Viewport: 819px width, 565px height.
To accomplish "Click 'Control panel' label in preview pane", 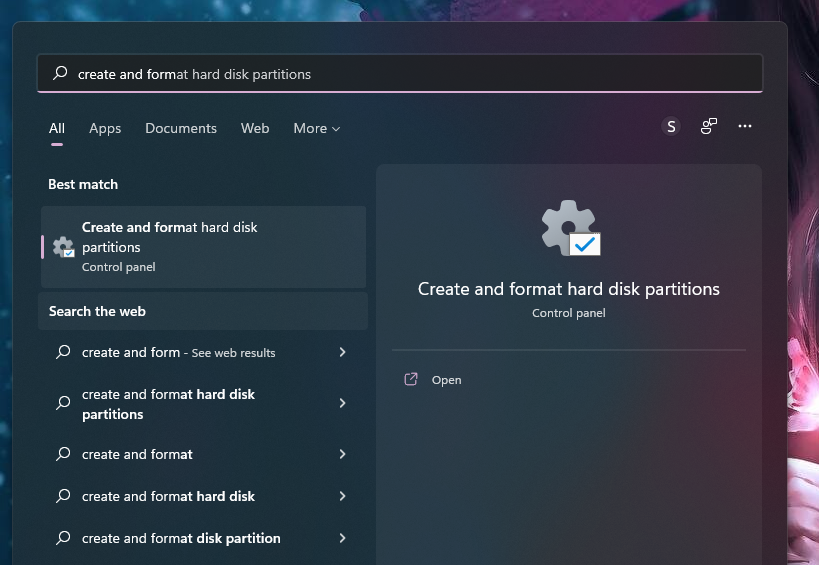I will (569, 313).
